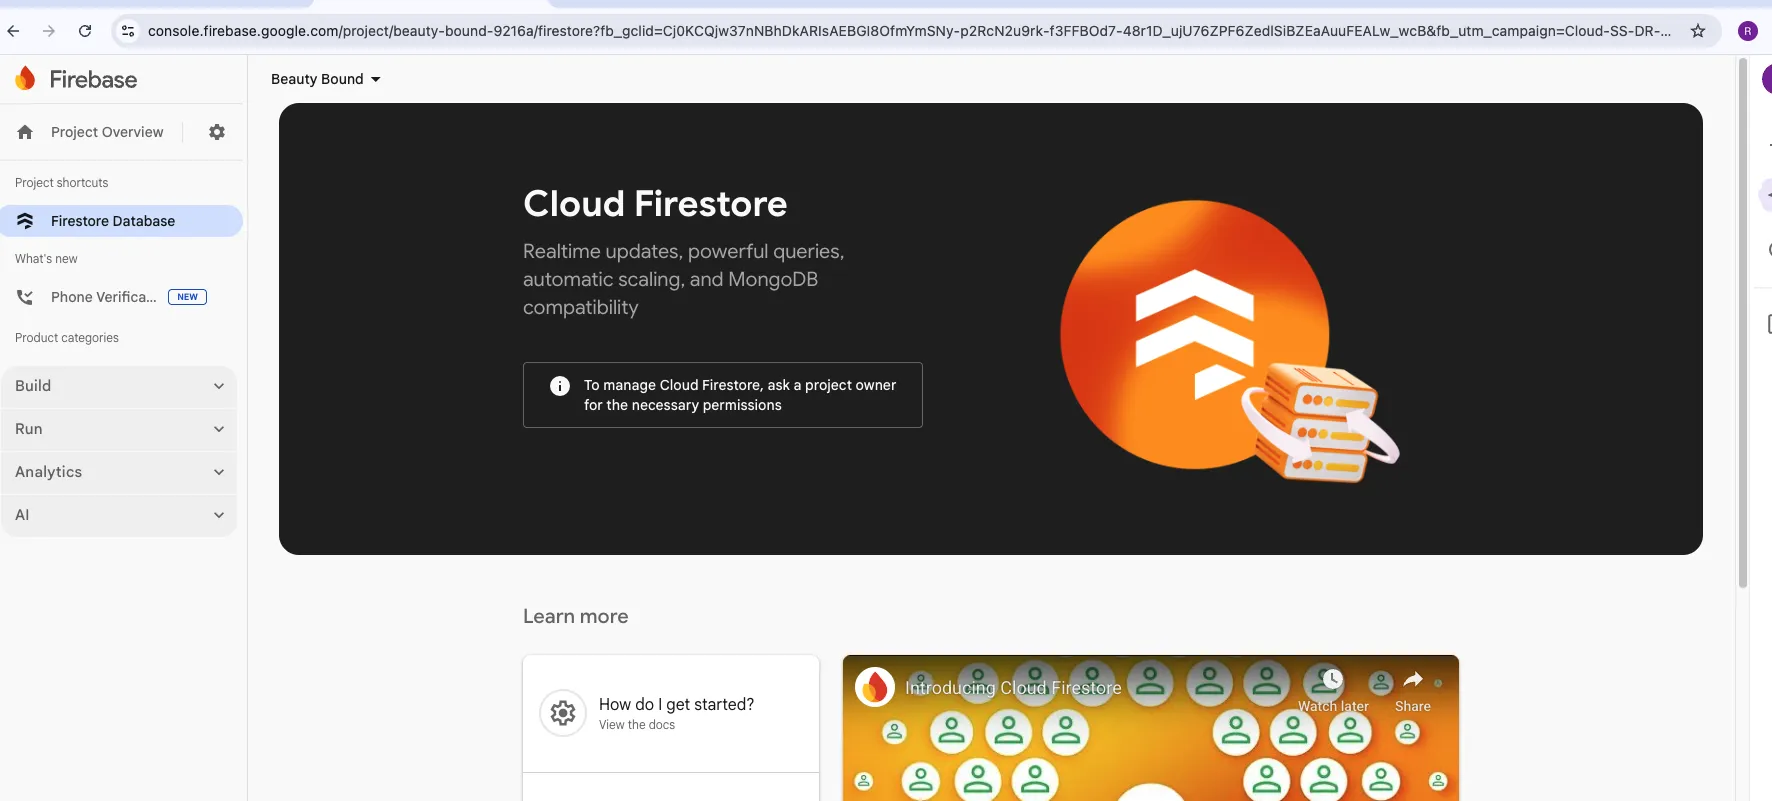
Task: Click the Watch later clock icon
Action: (1332, 679)
